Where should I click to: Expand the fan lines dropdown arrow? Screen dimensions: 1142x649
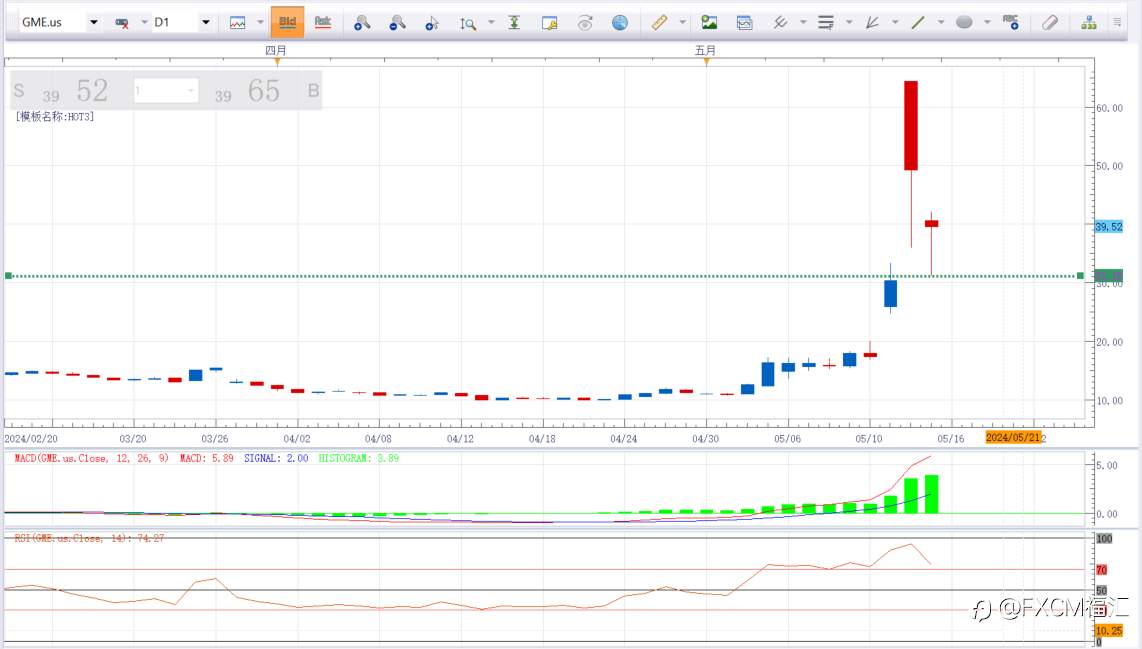pos(895,23)
